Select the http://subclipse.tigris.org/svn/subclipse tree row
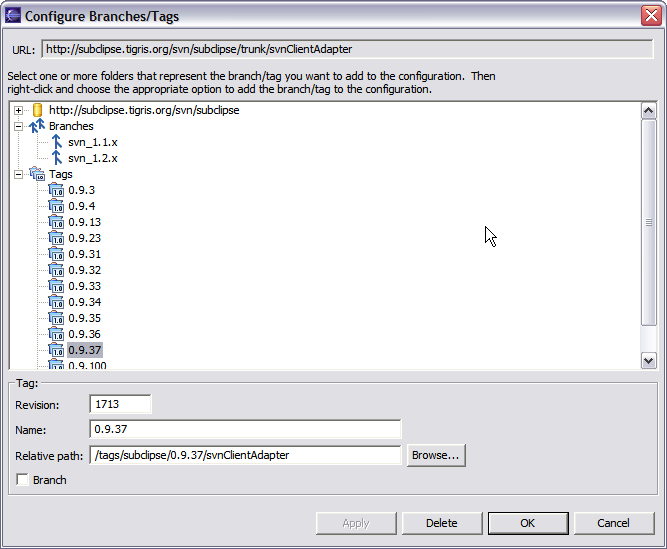This screenshot has width=667, height=549. coord(144,110)
